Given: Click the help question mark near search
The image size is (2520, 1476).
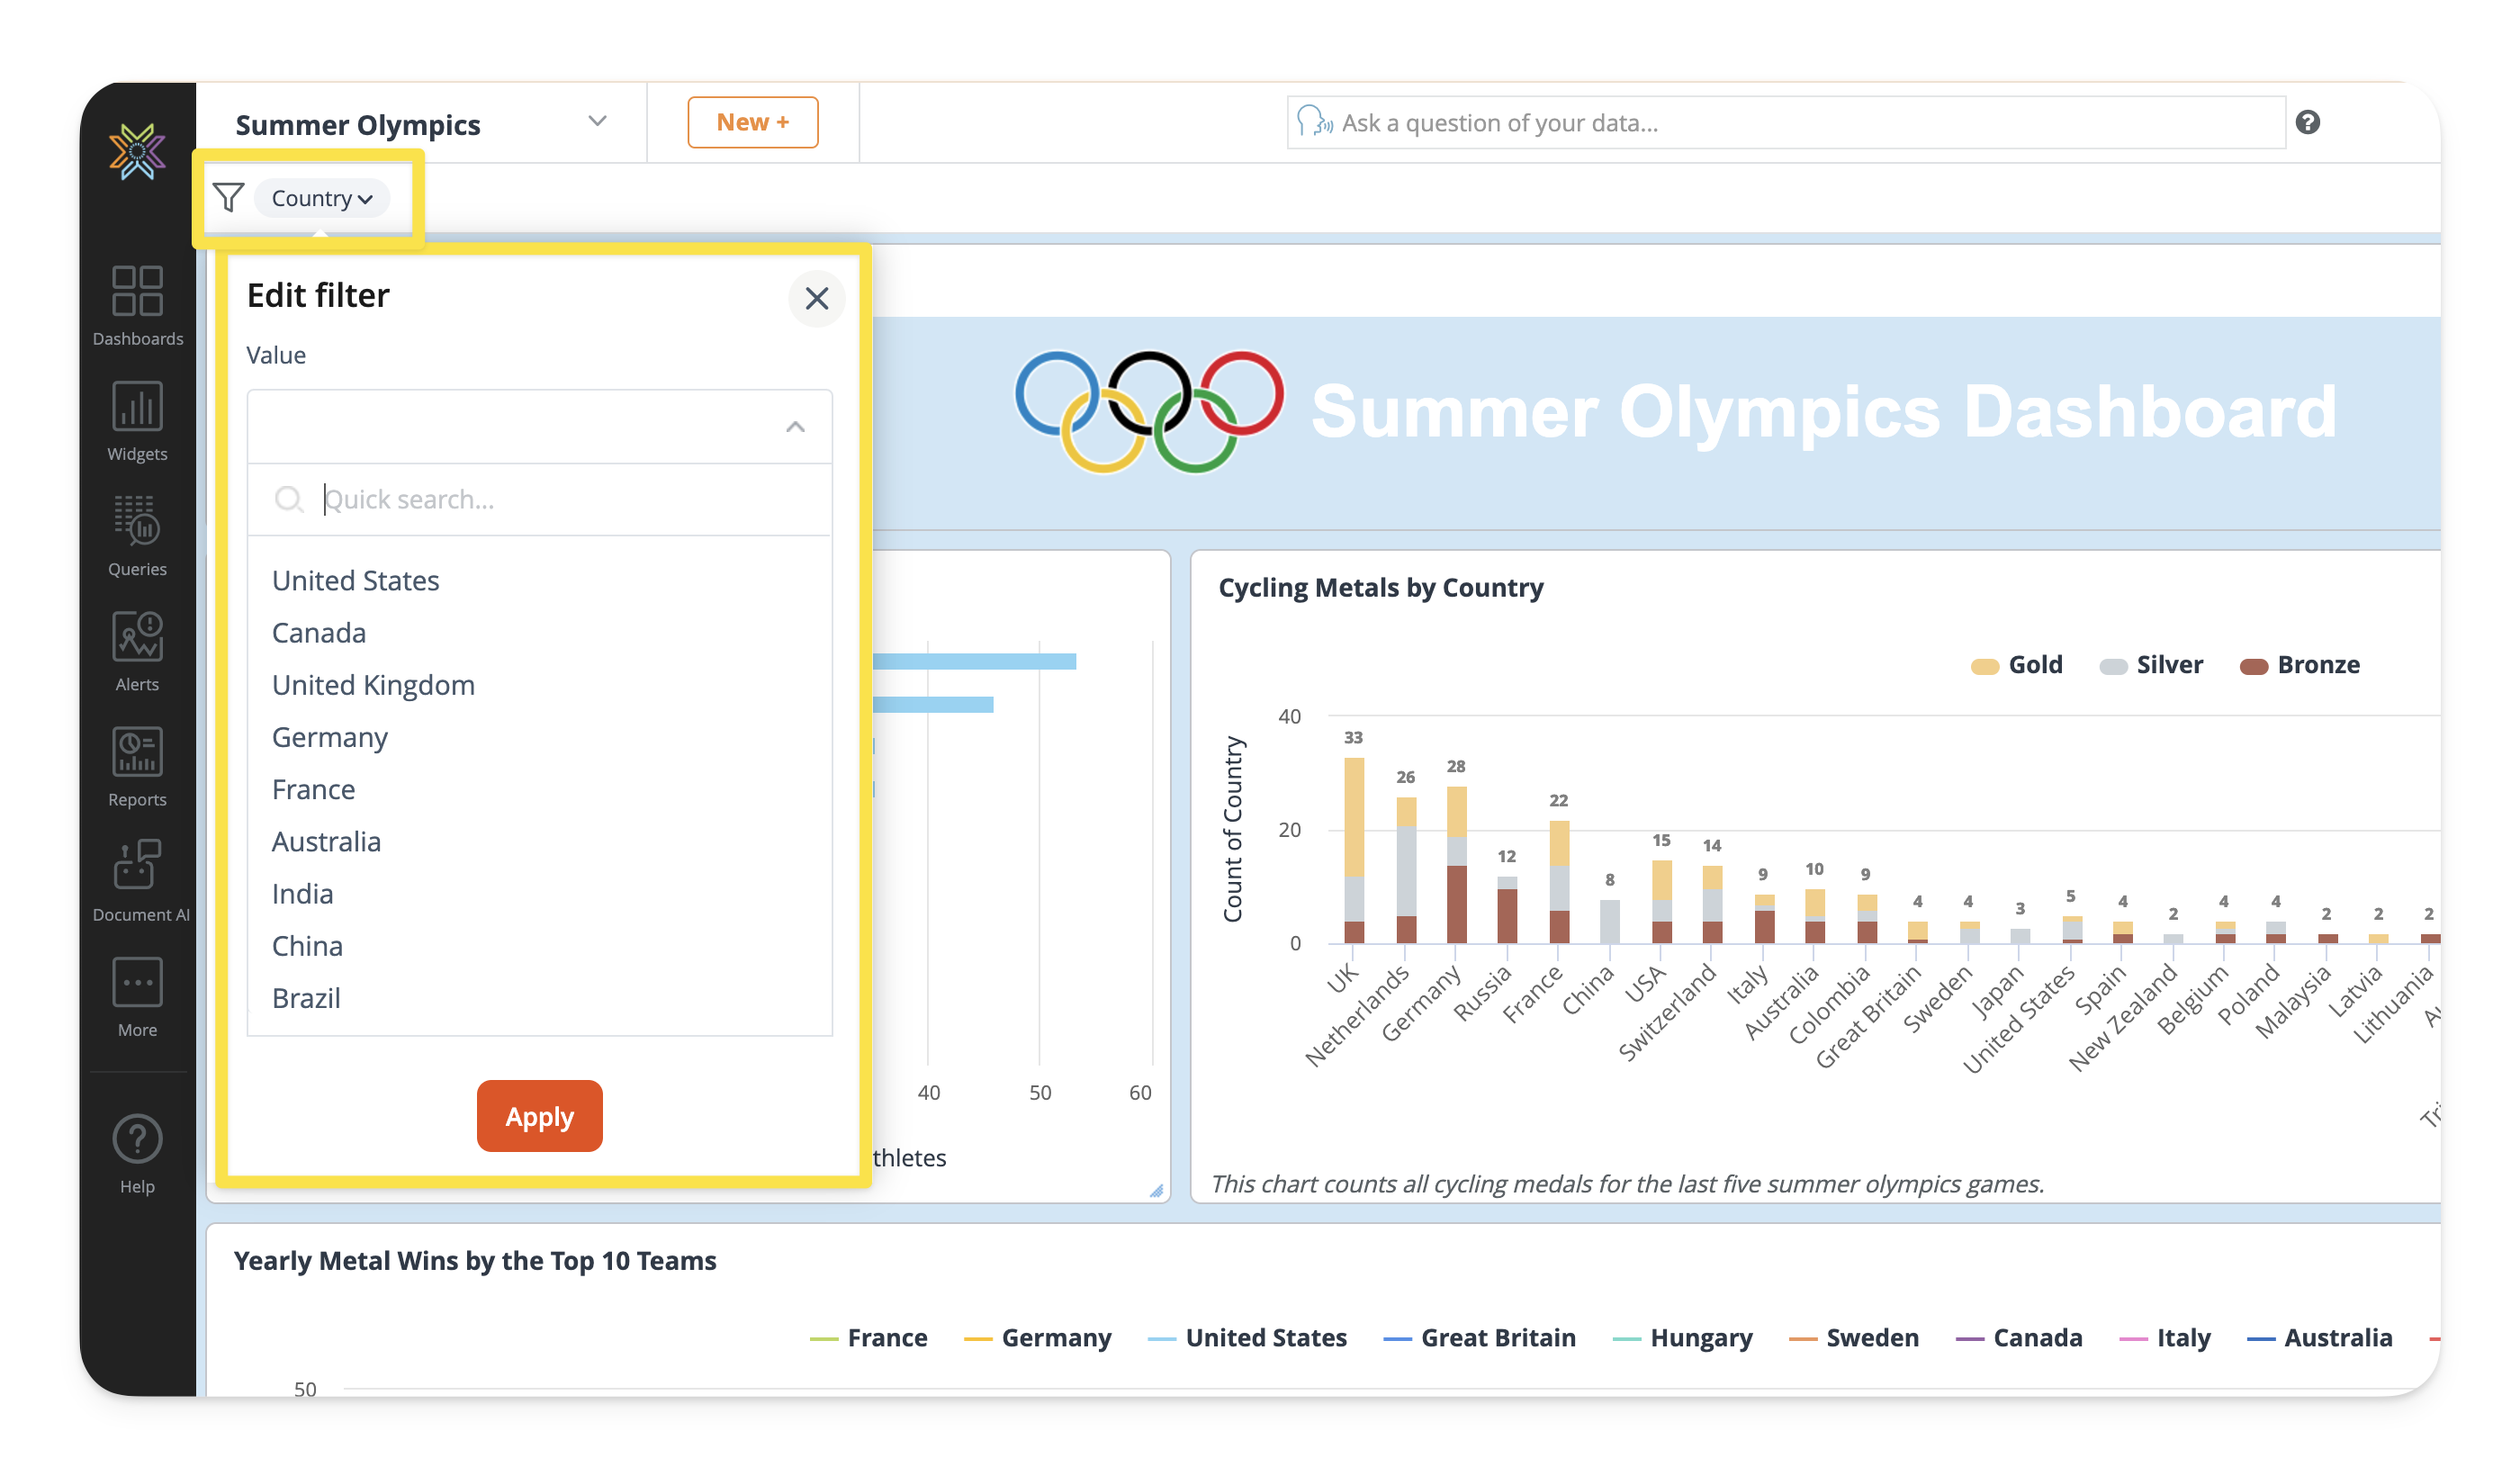Looking at the screenshot, I should 2307,122.
